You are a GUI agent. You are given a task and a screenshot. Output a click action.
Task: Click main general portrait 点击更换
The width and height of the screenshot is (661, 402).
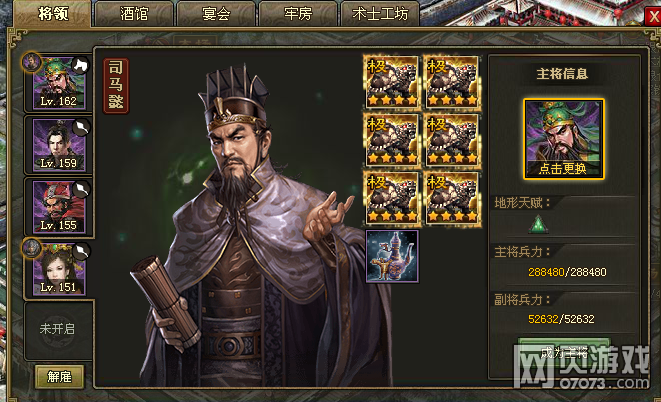[564, 139]
